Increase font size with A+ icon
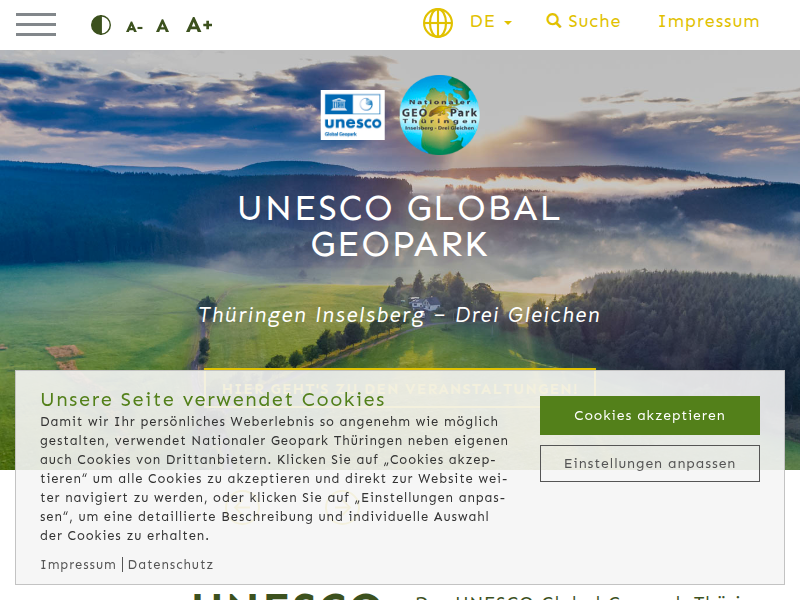 tap(199, 24)
